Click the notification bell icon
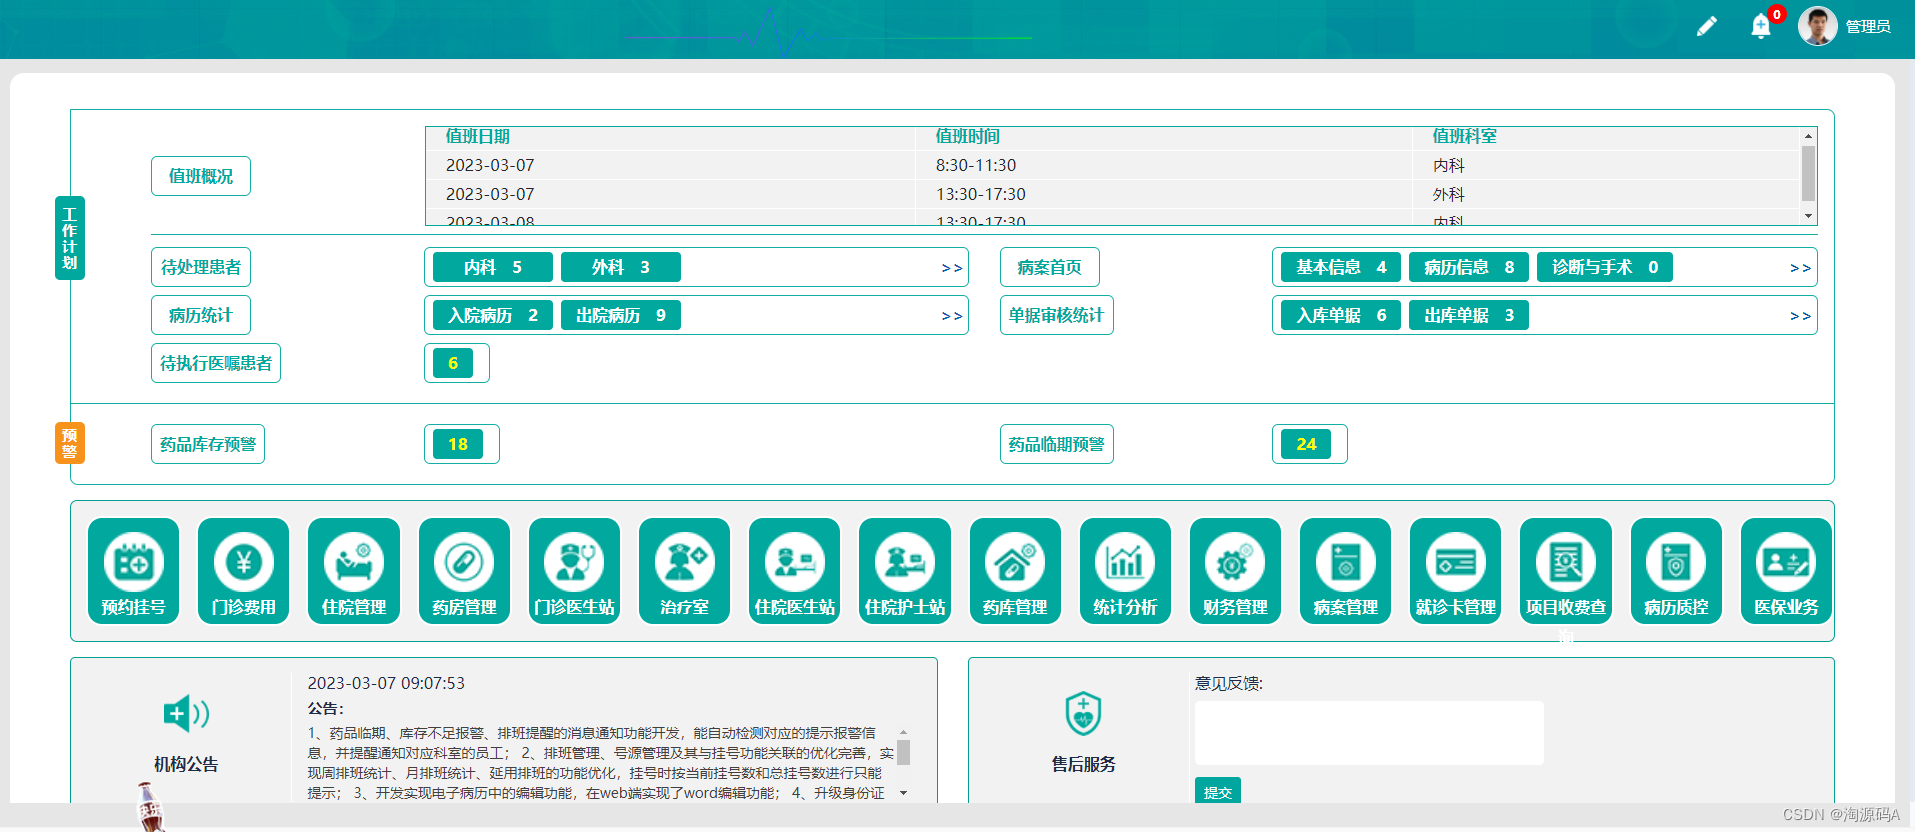 (1761, 26)
